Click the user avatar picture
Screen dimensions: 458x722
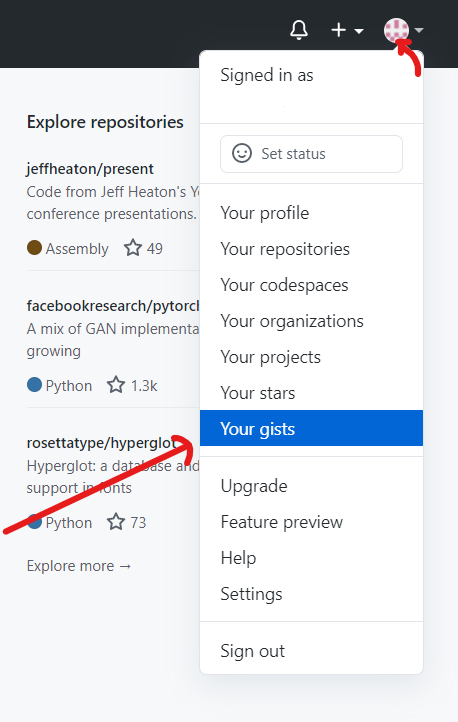(x=396, y=30)
